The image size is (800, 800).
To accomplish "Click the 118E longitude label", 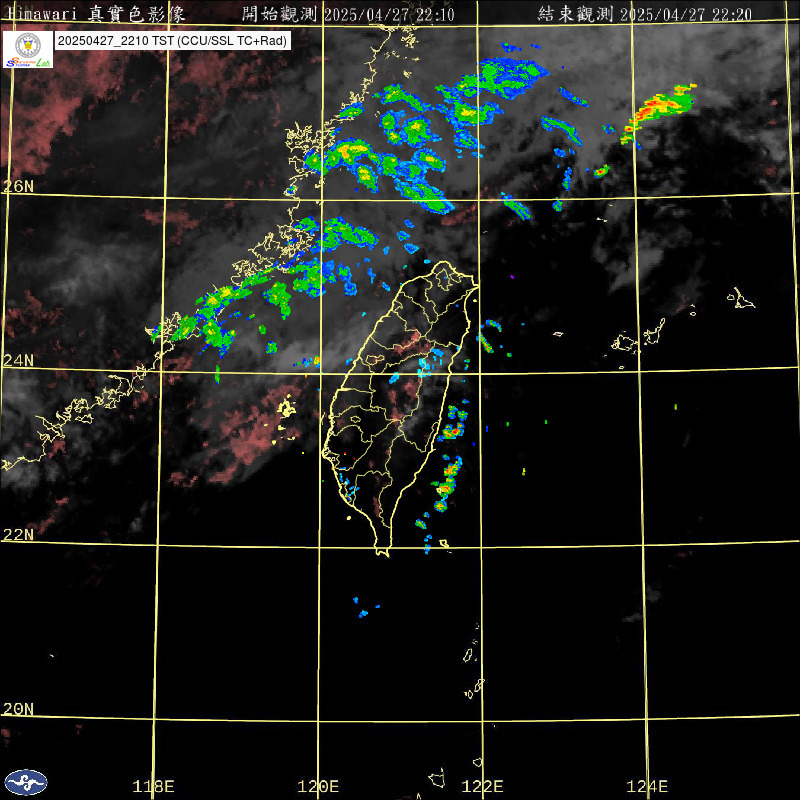I will point(153,786).
